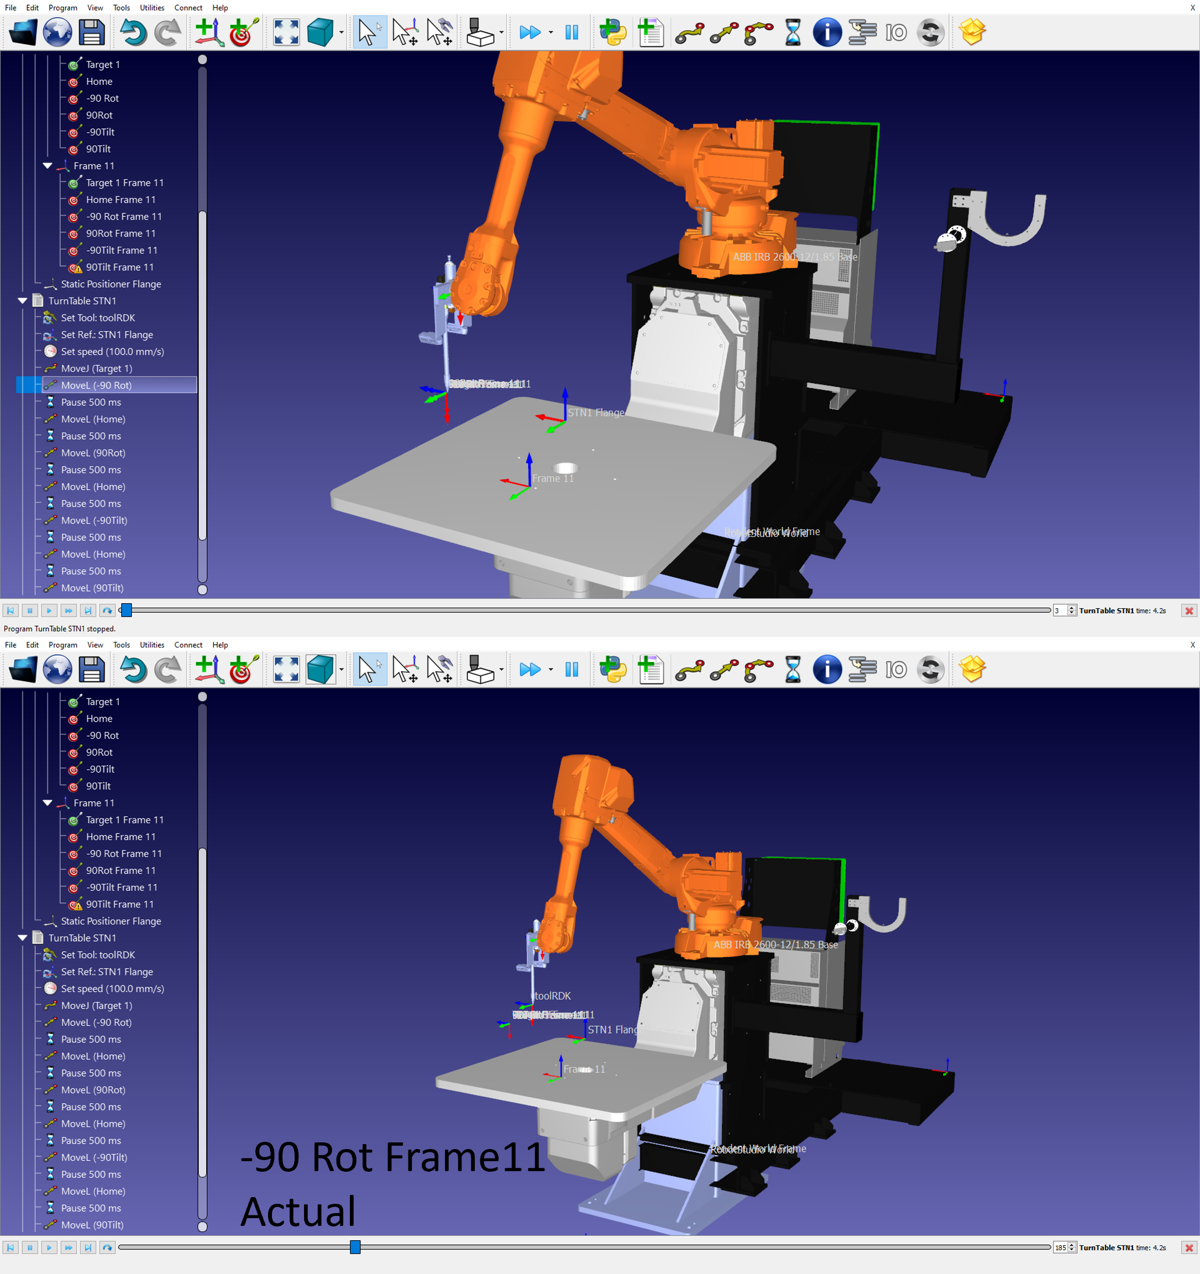Click upper simulation timeline slider handle
1200x1274 pixels.
point(127,610)
